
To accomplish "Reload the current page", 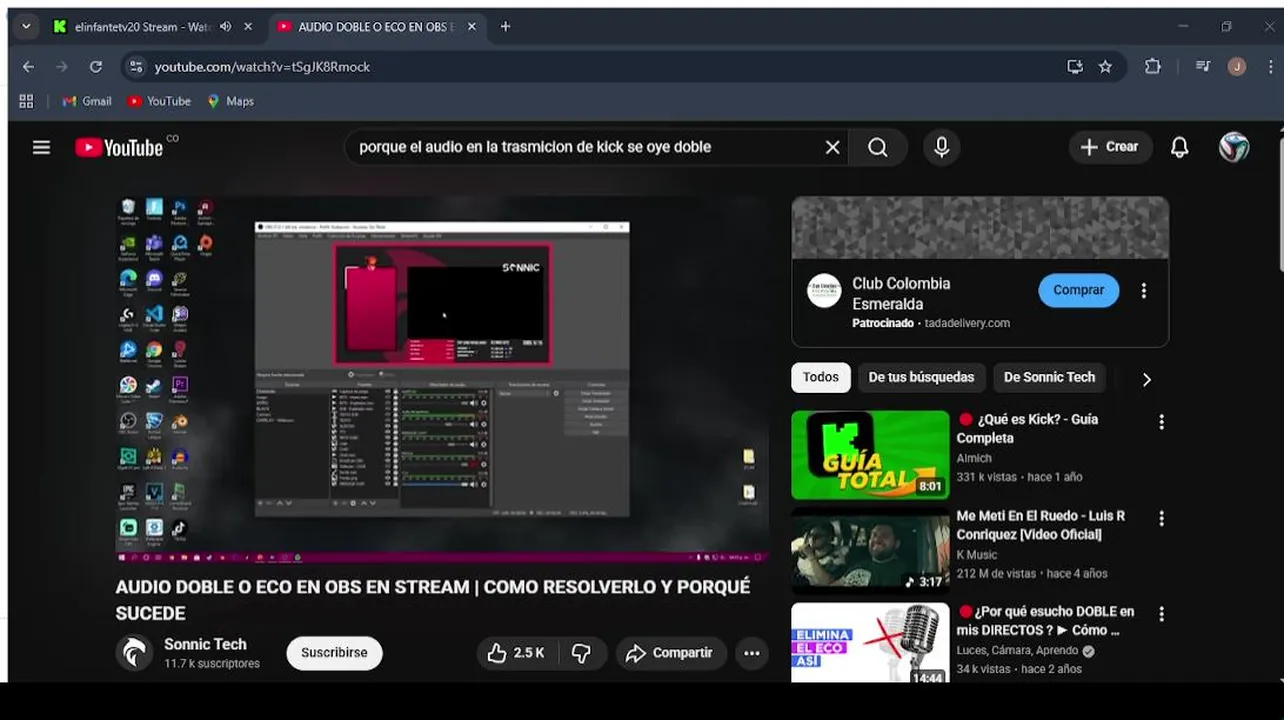I will (96, 67).
